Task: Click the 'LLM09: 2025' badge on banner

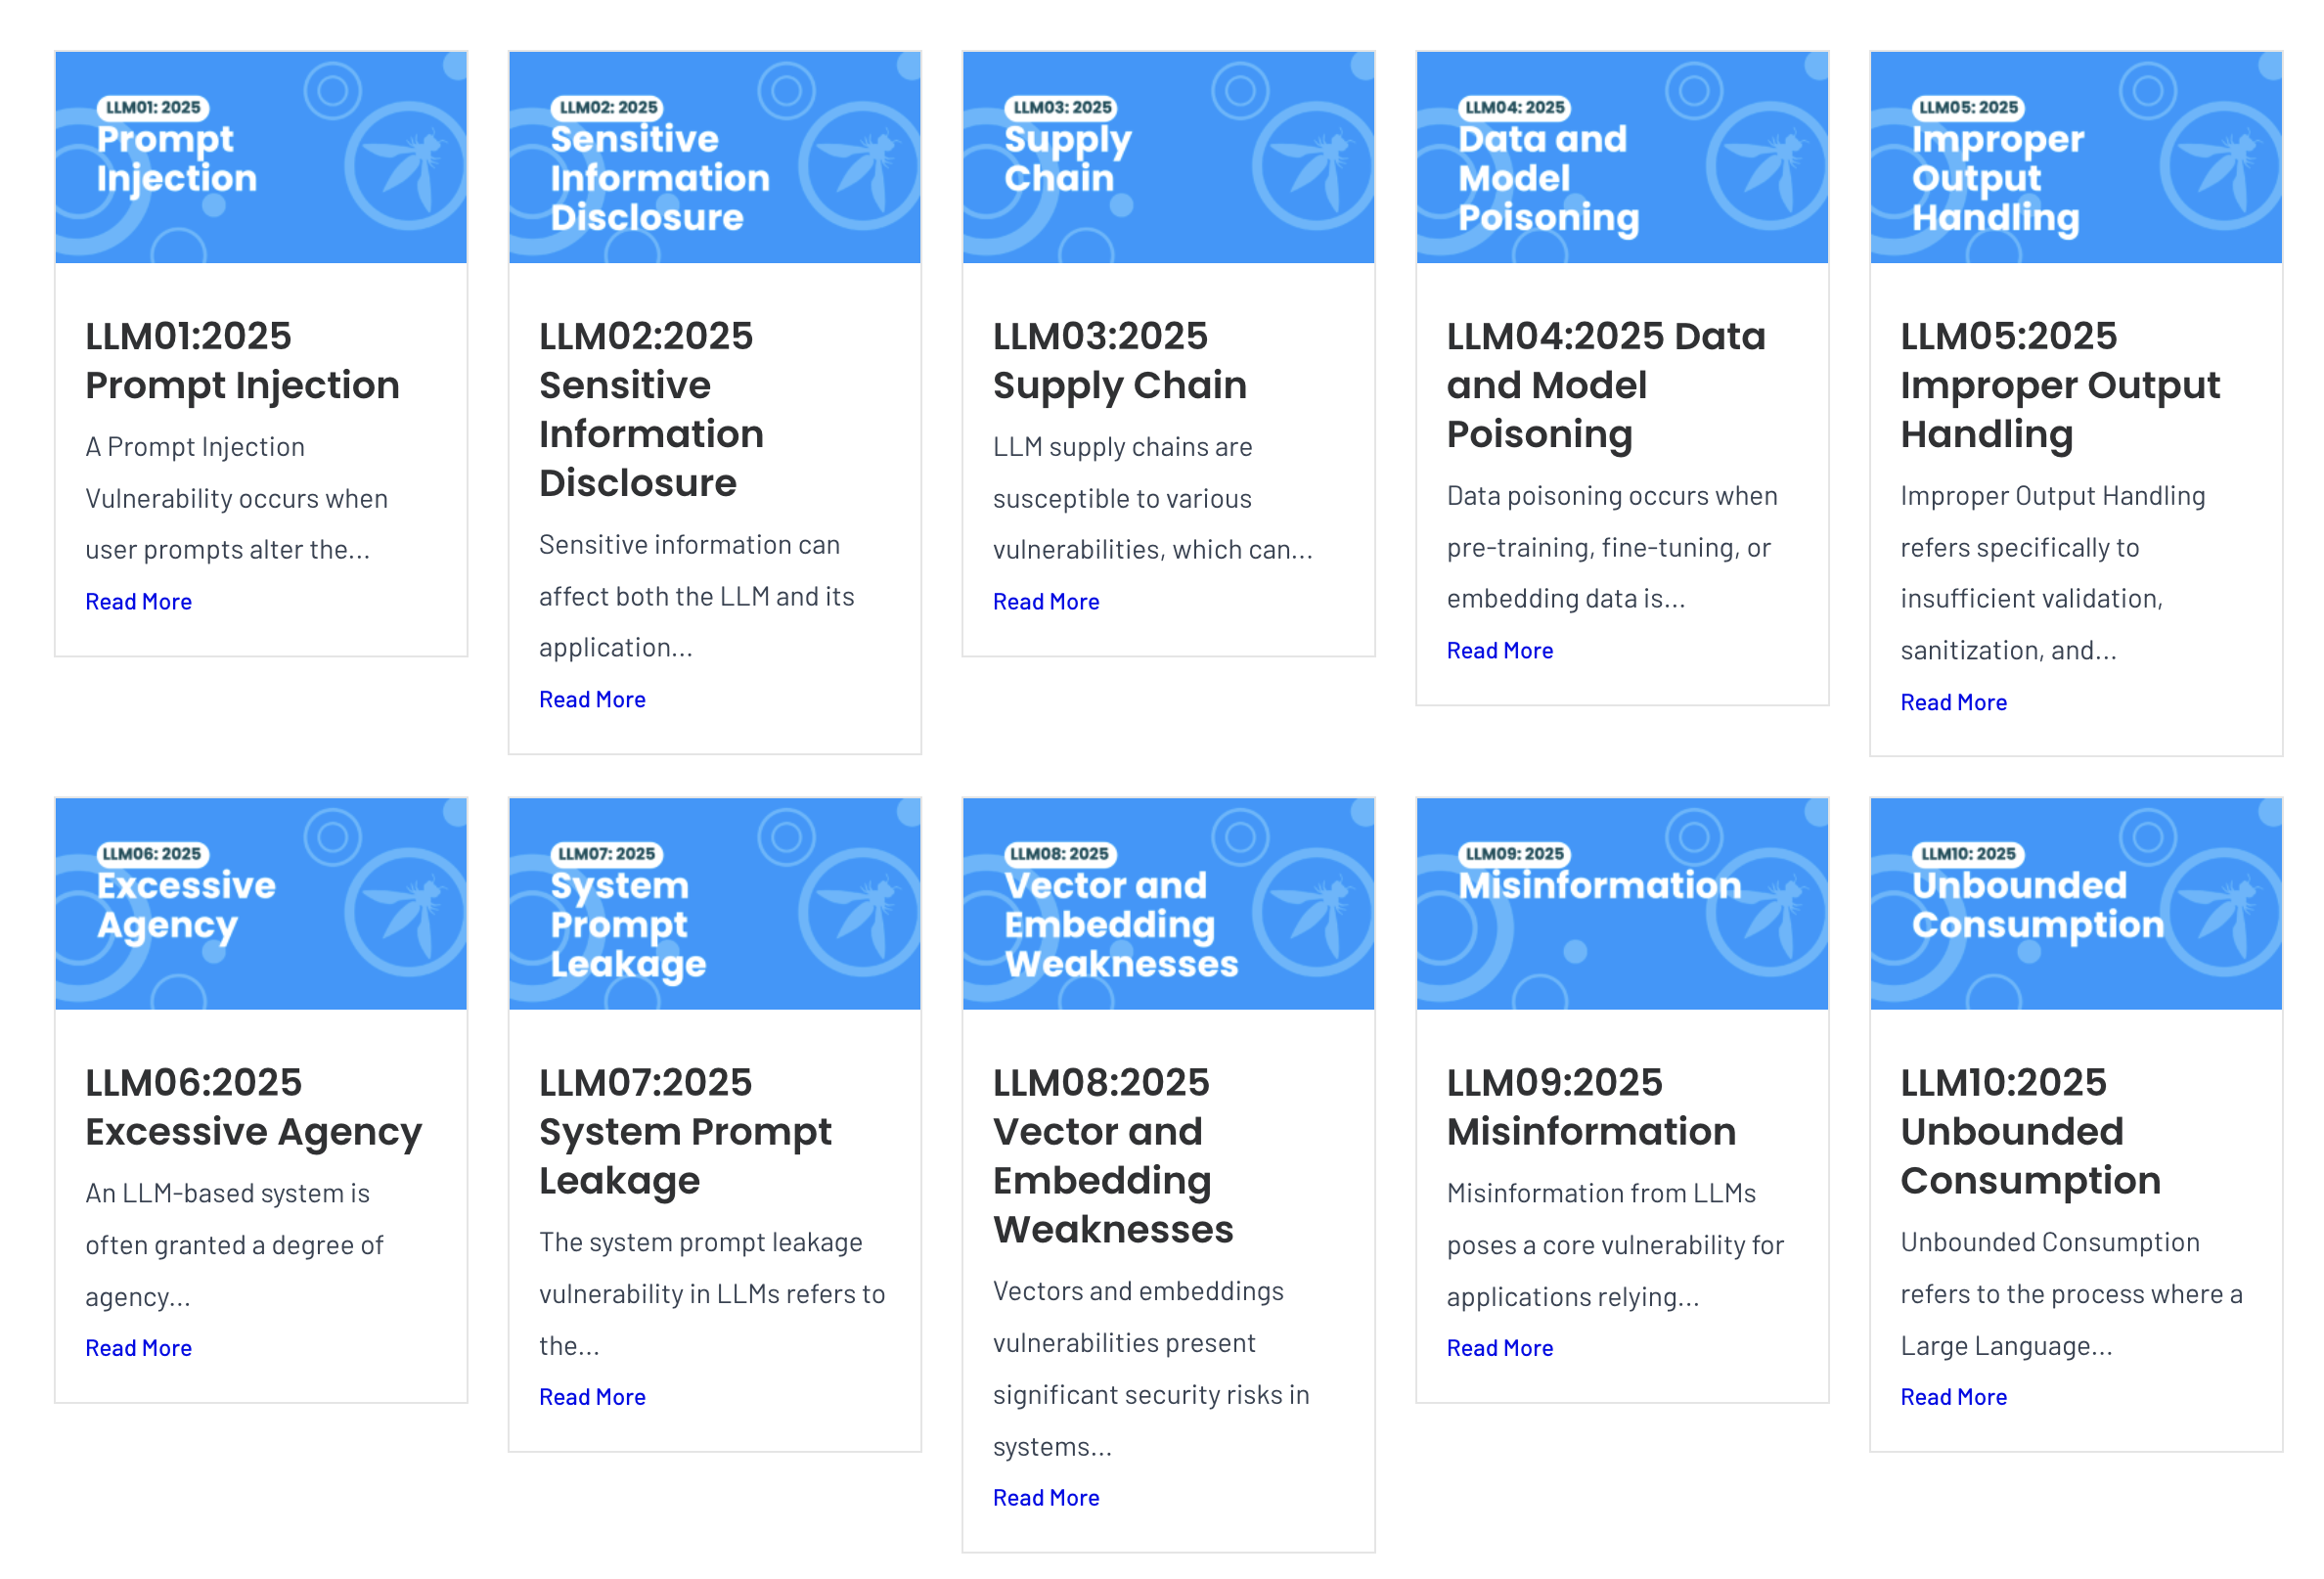Action: pyautogui.click(x=1515, y=853)
